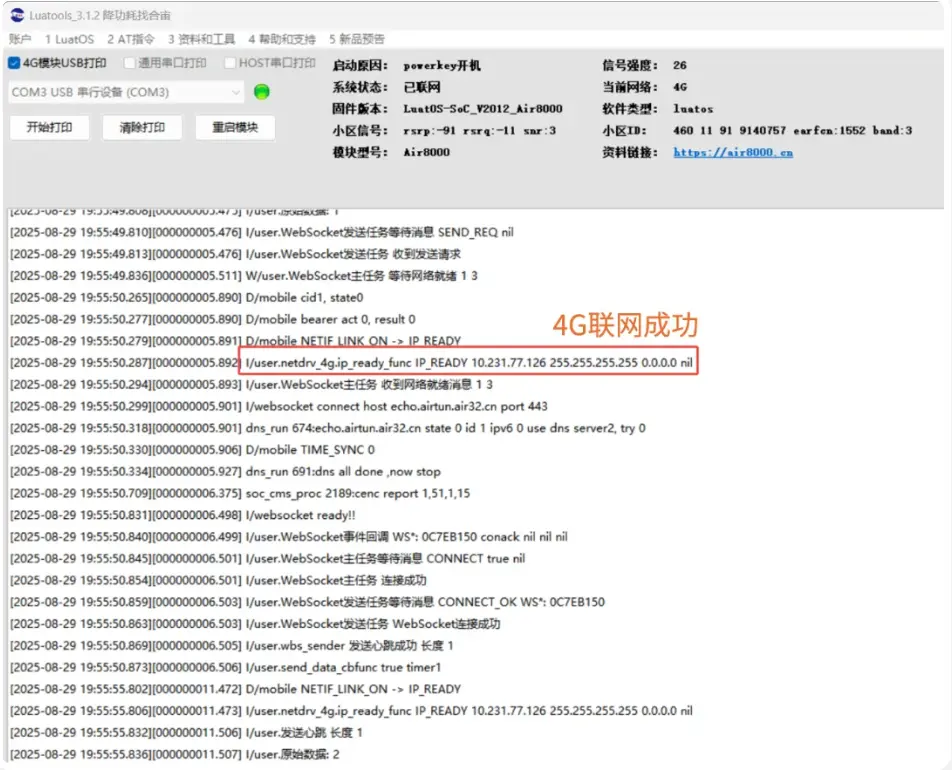This screenshot has width=952, height=770.
Task: Select log line websocket connect host echo.airtun.air32.cn
Action: (x=279, y=406)
